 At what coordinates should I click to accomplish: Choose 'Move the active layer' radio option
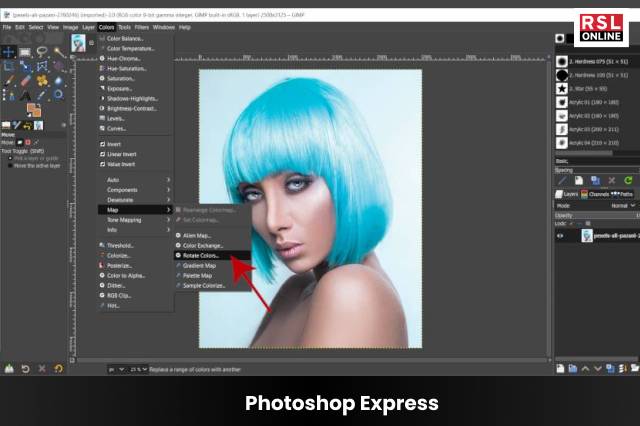coord(34,166)
